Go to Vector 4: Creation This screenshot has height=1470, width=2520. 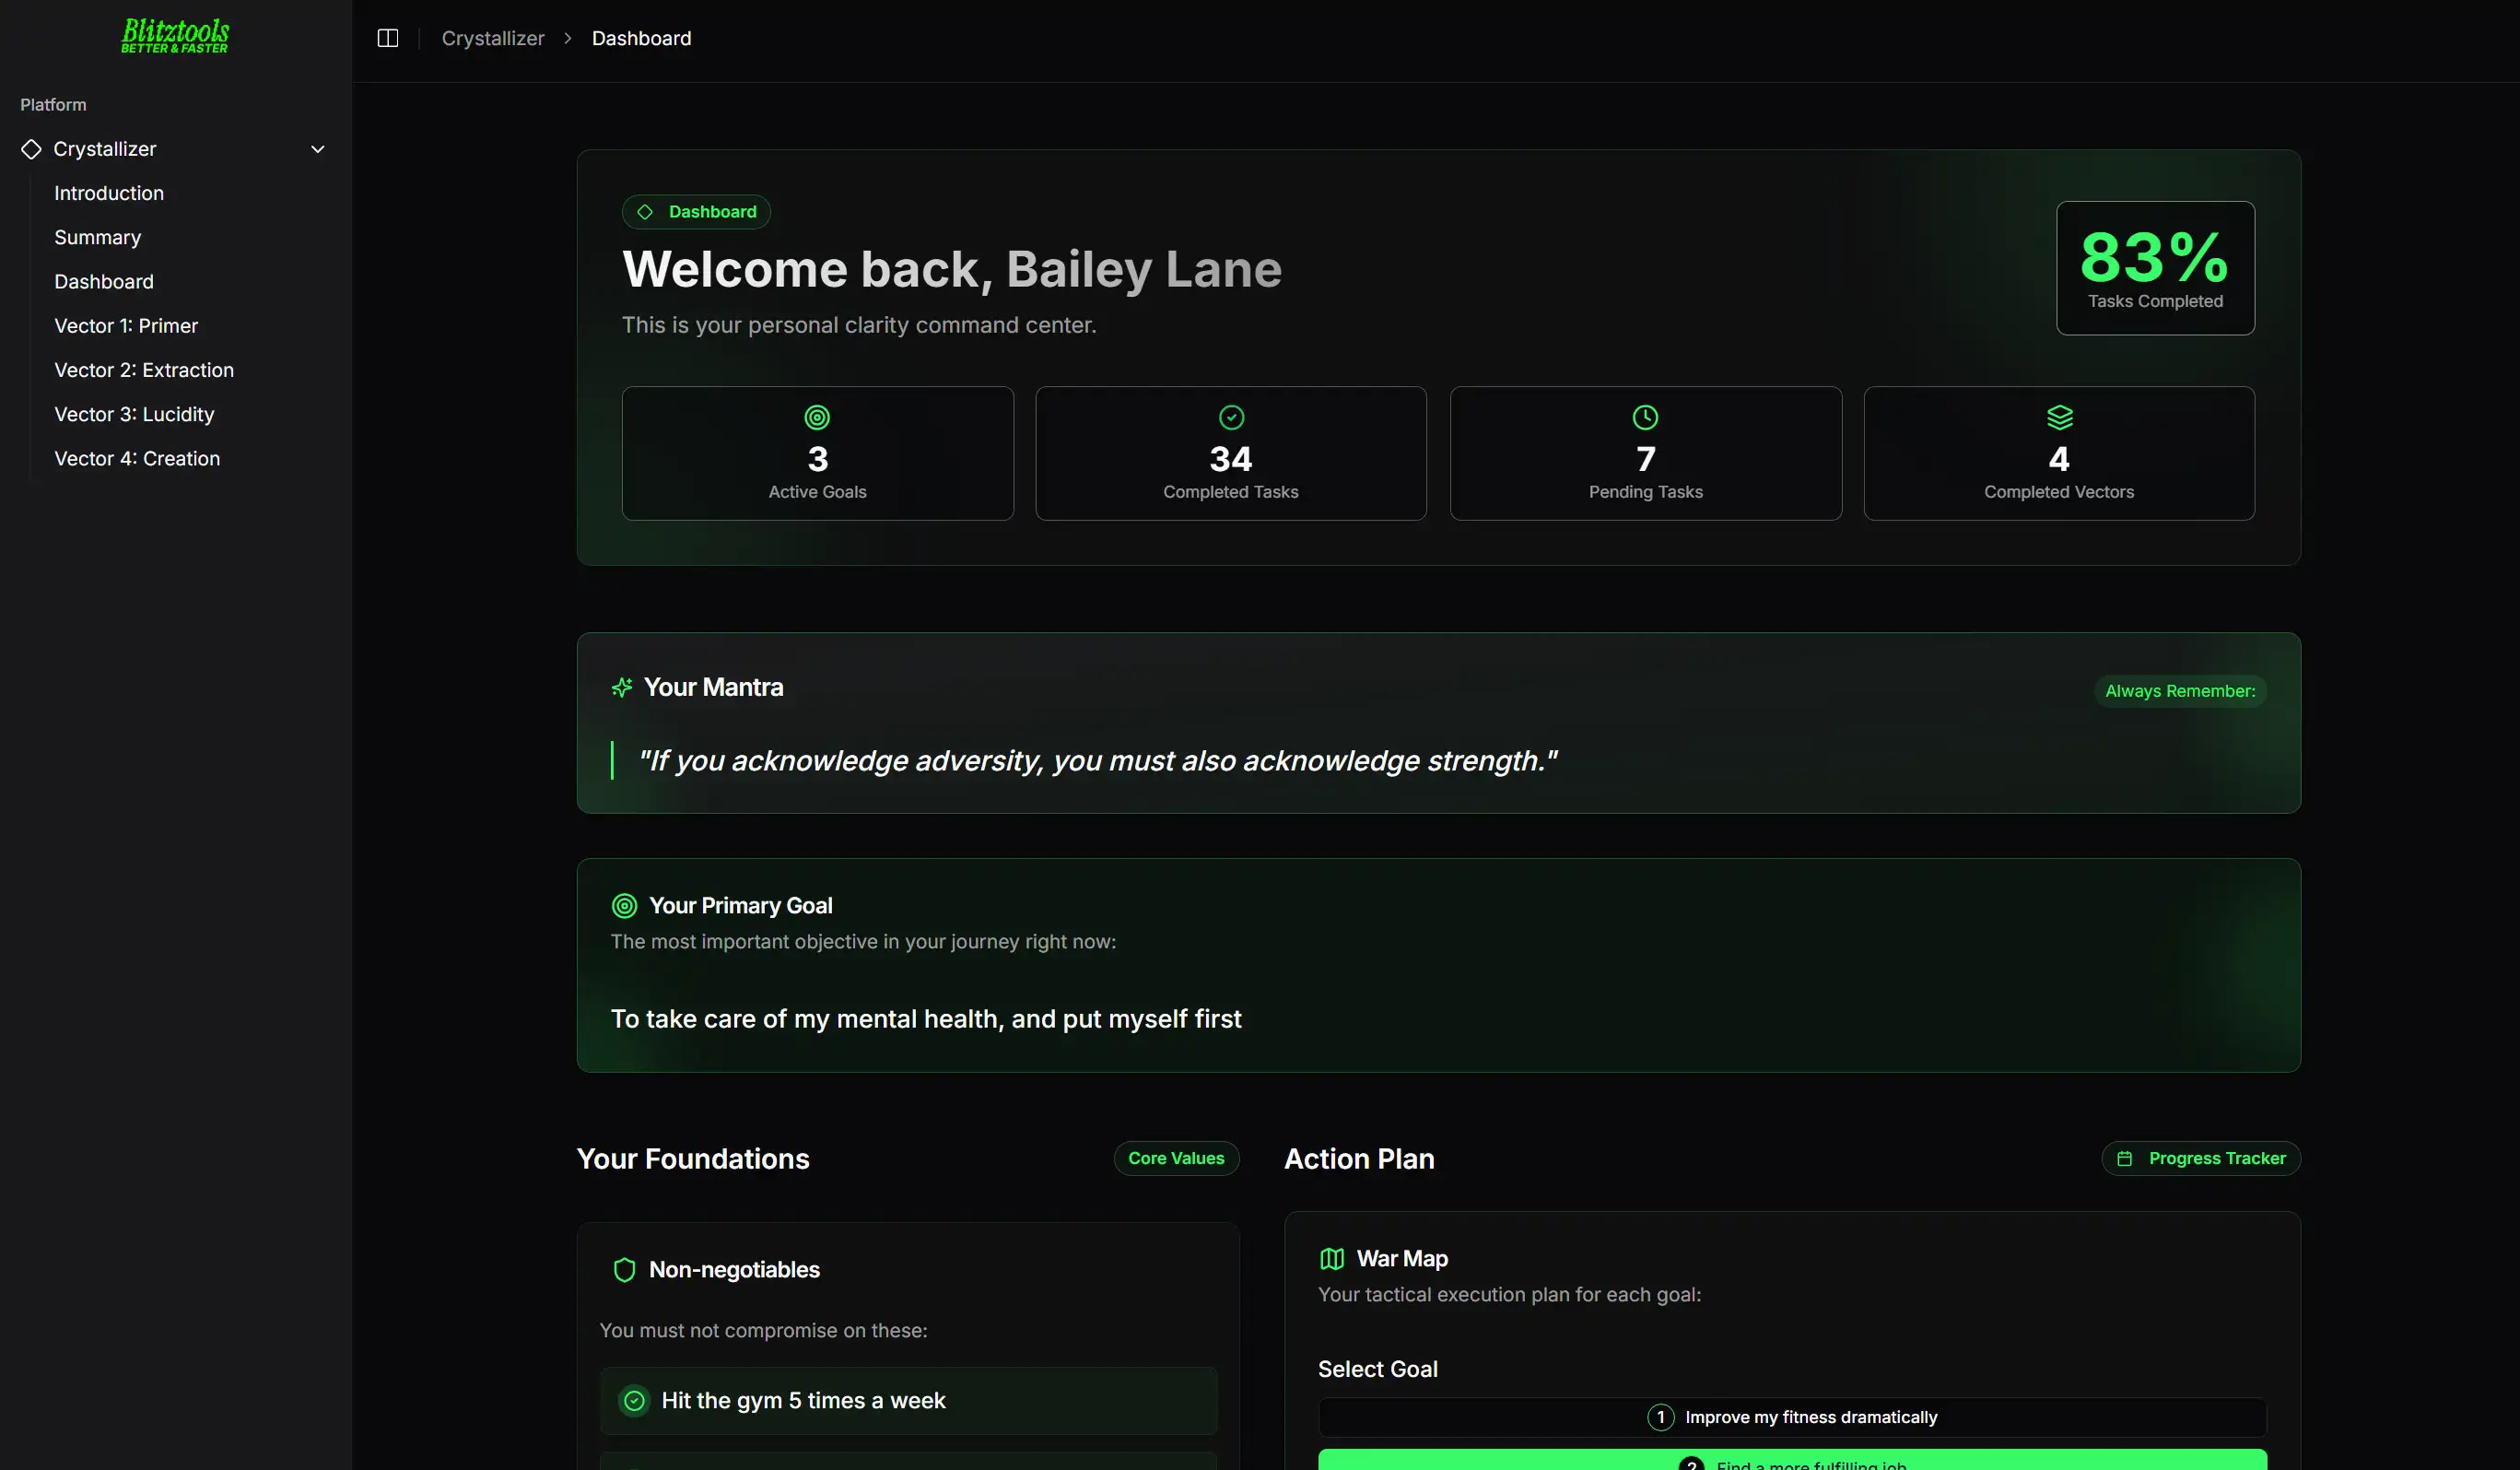click(x=137, y=458)
